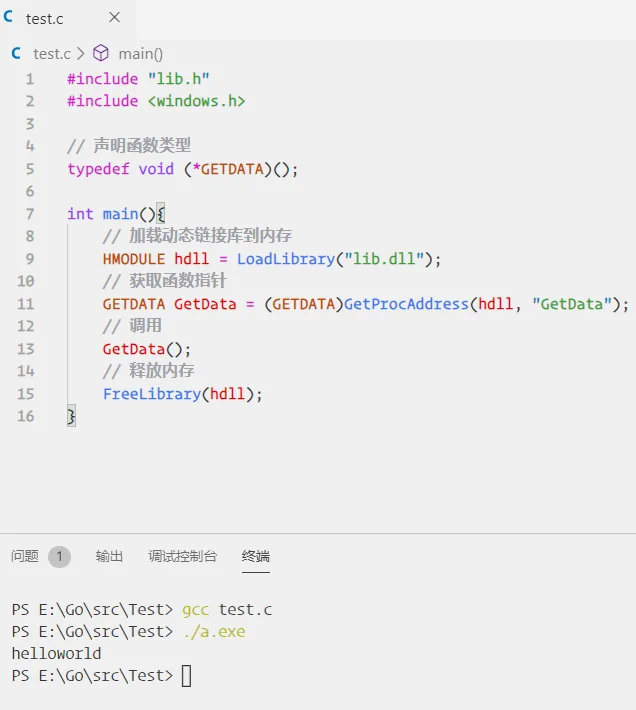Click the terminal cursor at last prompt
The height and width of the screenshot is (710, 636).
186,676
